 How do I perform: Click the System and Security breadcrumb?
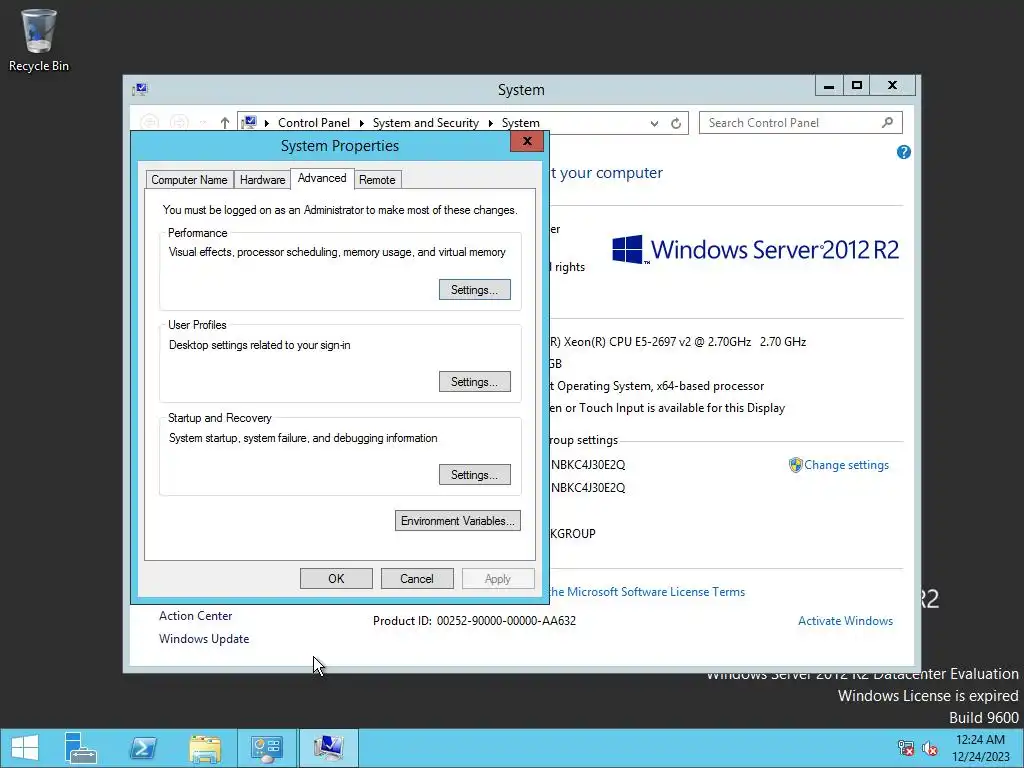(426, 123)
